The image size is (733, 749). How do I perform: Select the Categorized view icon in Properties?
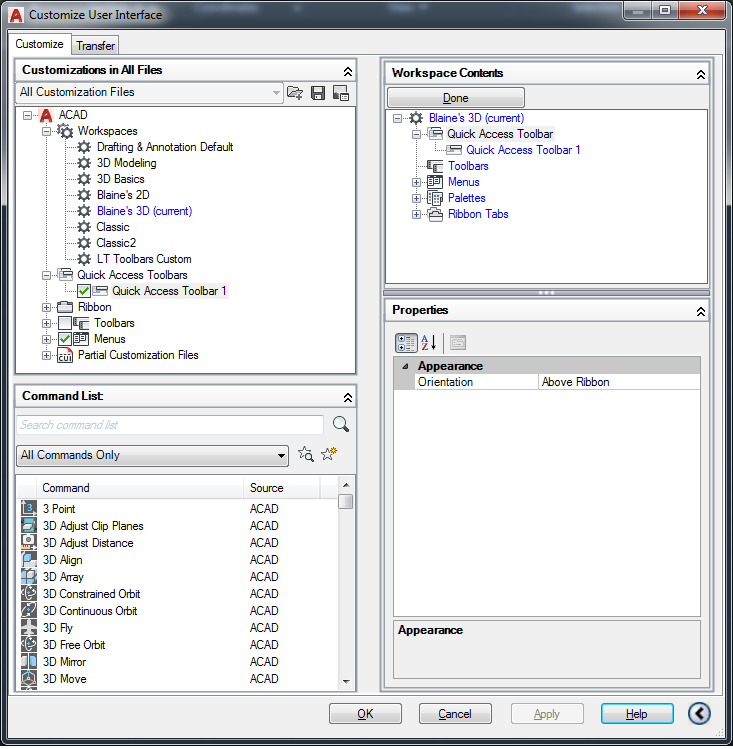point(406,342)
